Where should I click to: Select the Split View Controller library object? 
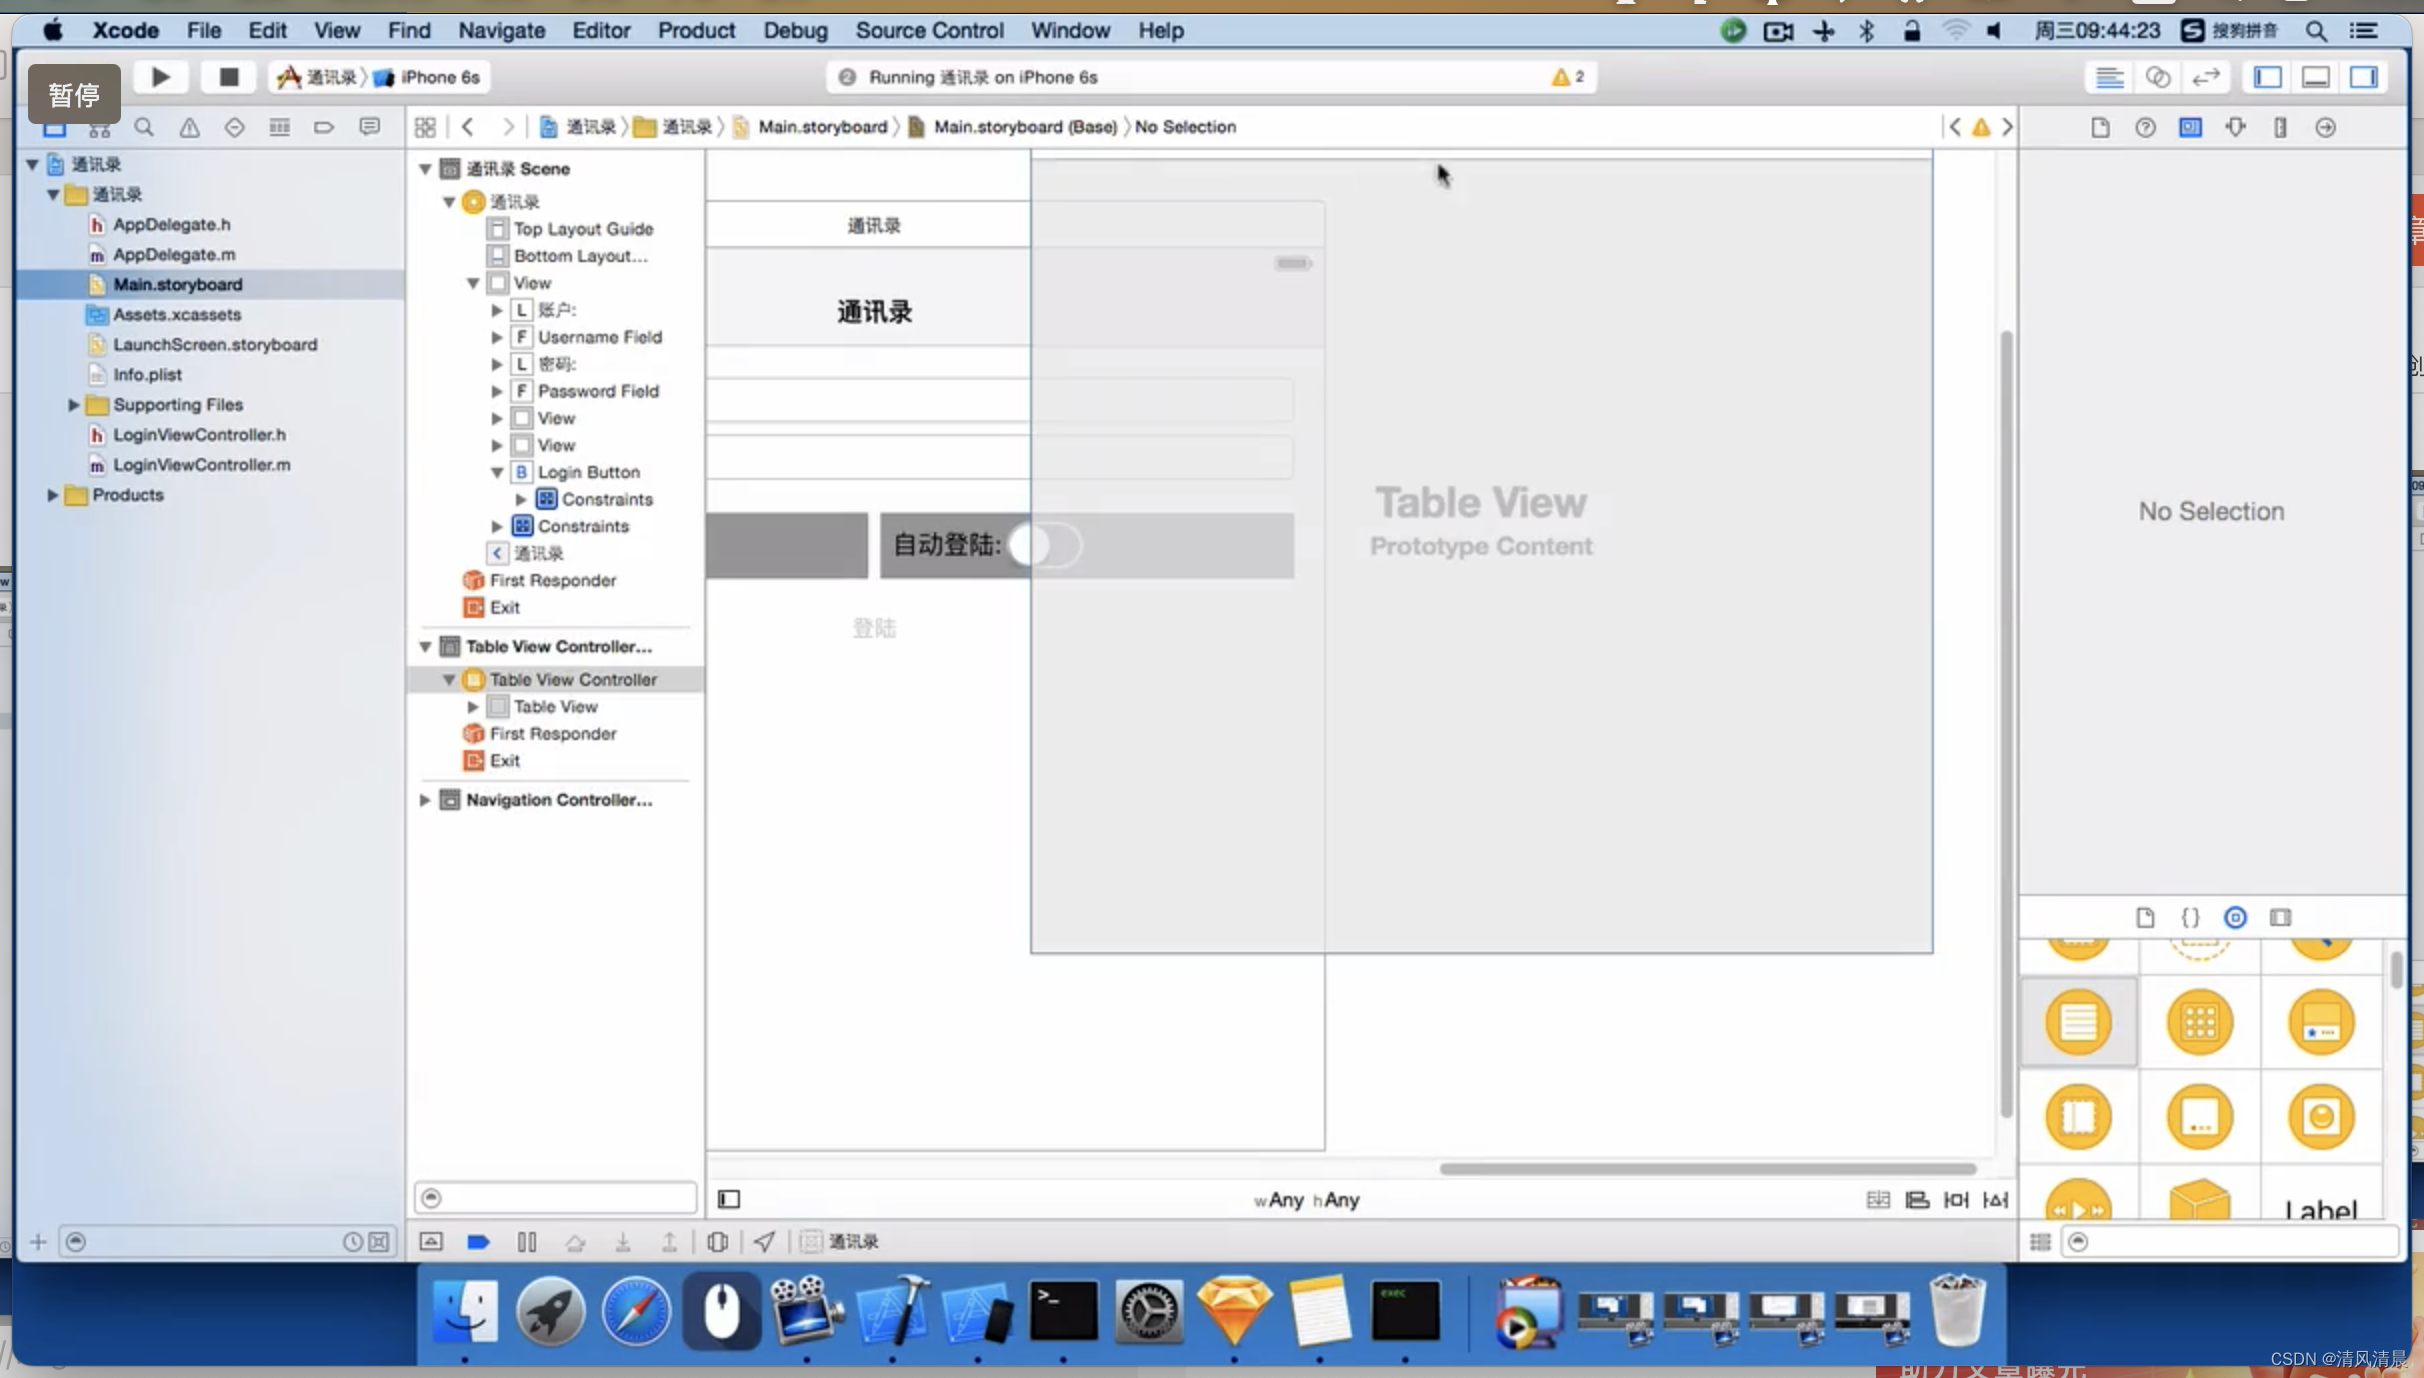click(2078, 1116)
